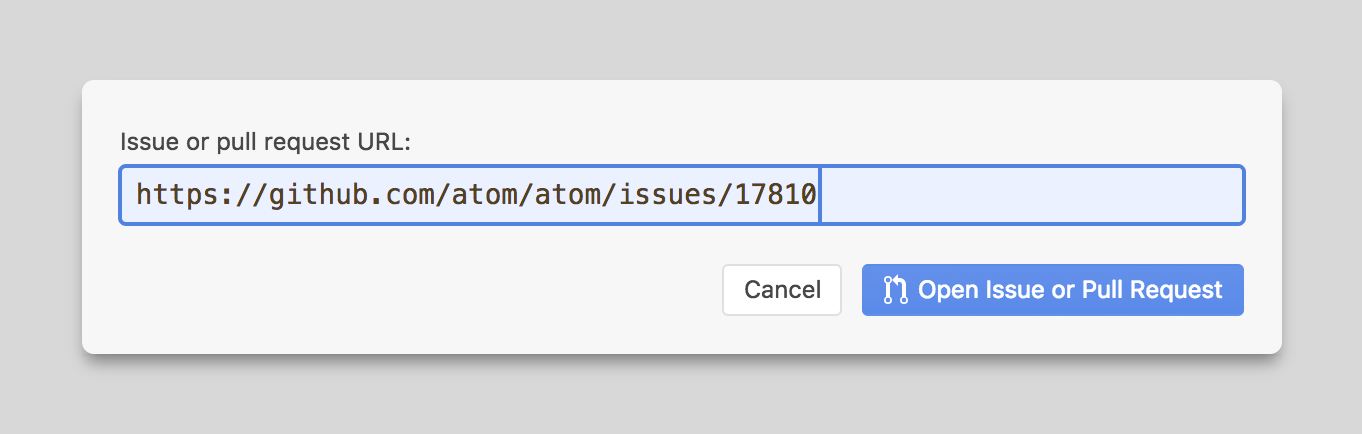The height and width of the screenshot is (434, 1362).
Task: Select the 'Issue or pull request URL:' label
Action: [x=266, y=142]
